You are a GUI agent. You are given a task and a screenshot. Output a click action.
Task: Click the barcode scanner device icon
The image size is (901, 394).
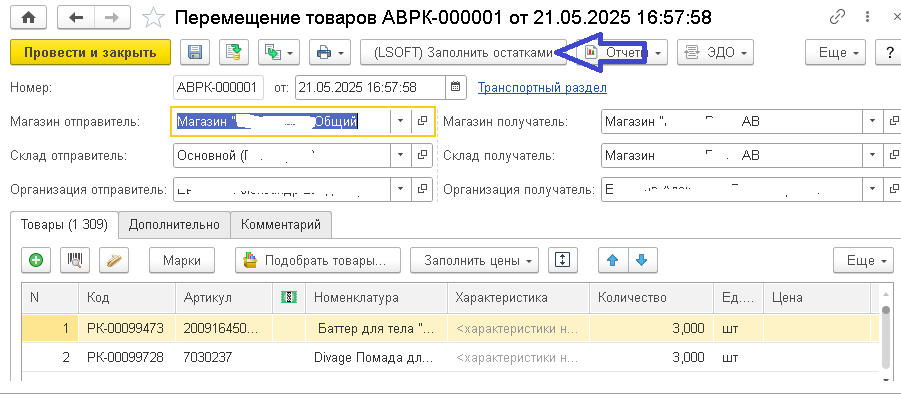coord(114,260)
